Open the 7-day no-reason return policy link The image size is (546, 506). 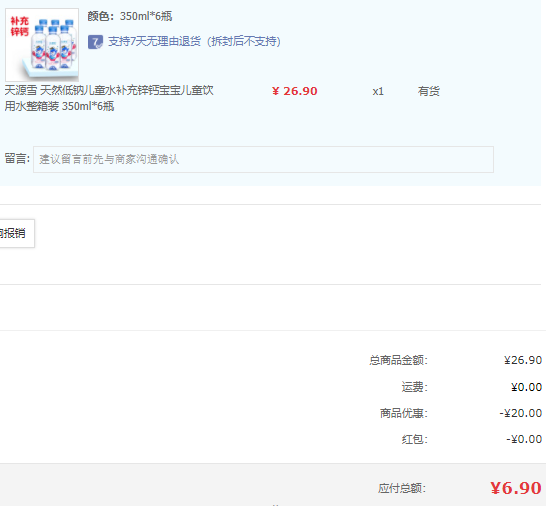[x=194, y=41]
